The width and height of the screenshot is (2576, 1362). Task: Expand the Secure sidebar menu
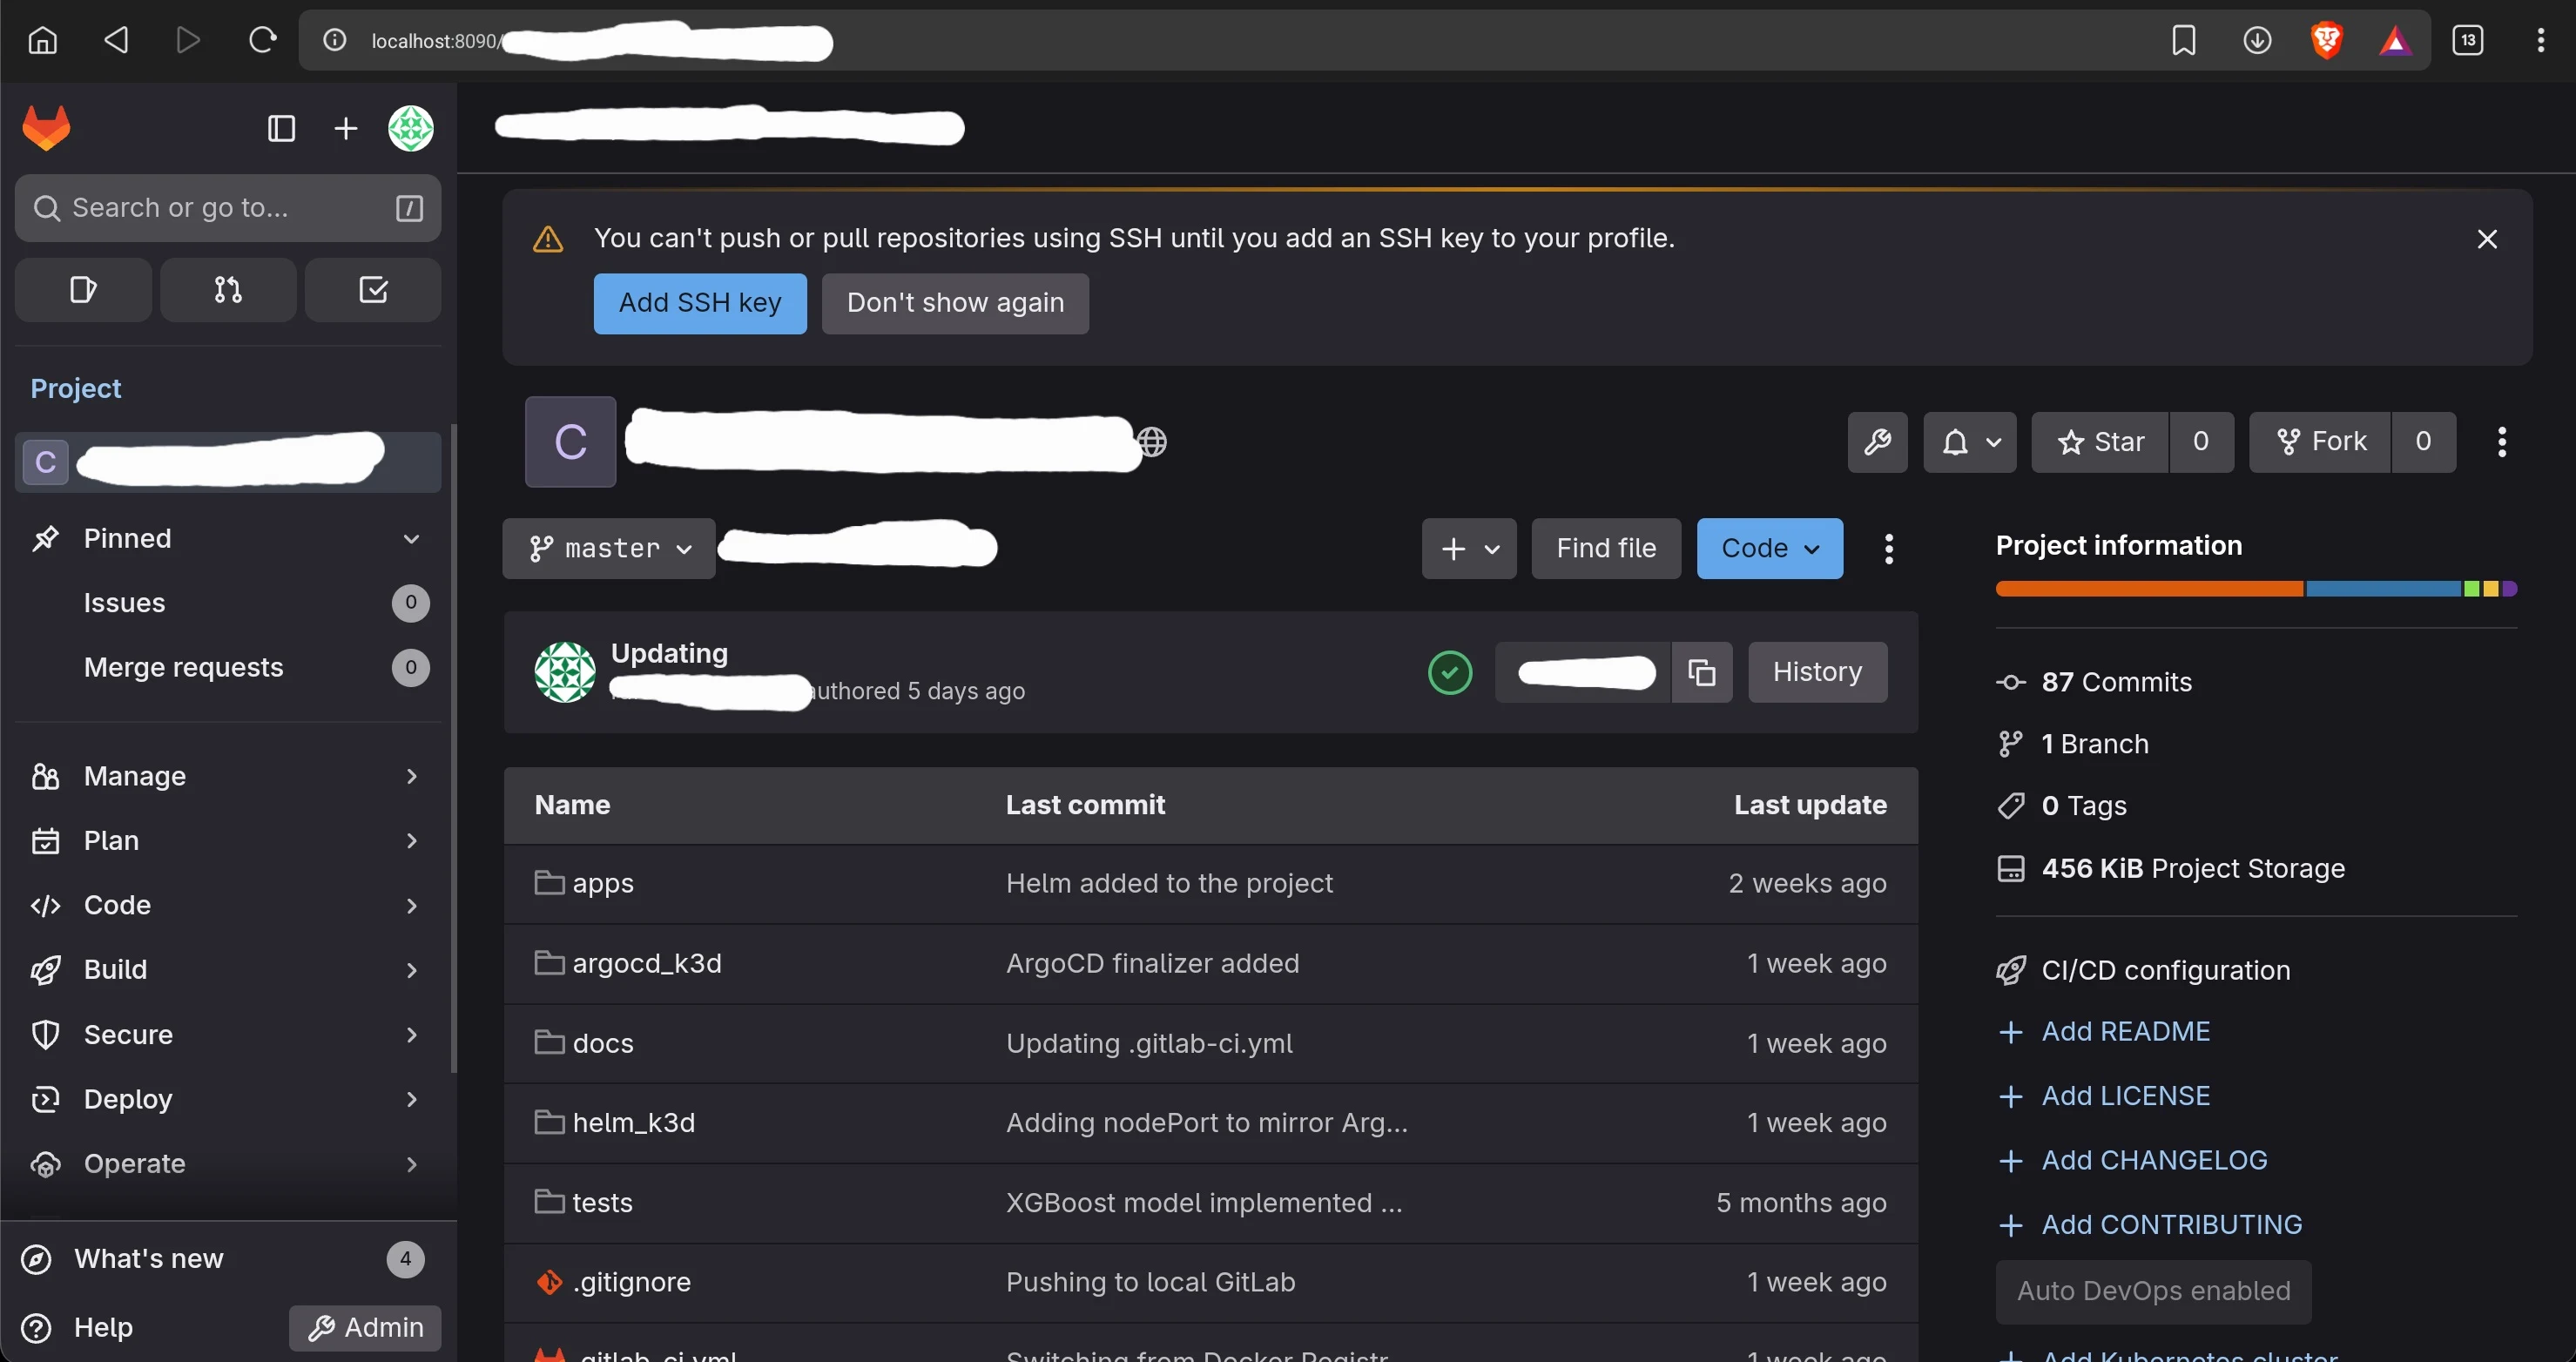[228, 1034]
